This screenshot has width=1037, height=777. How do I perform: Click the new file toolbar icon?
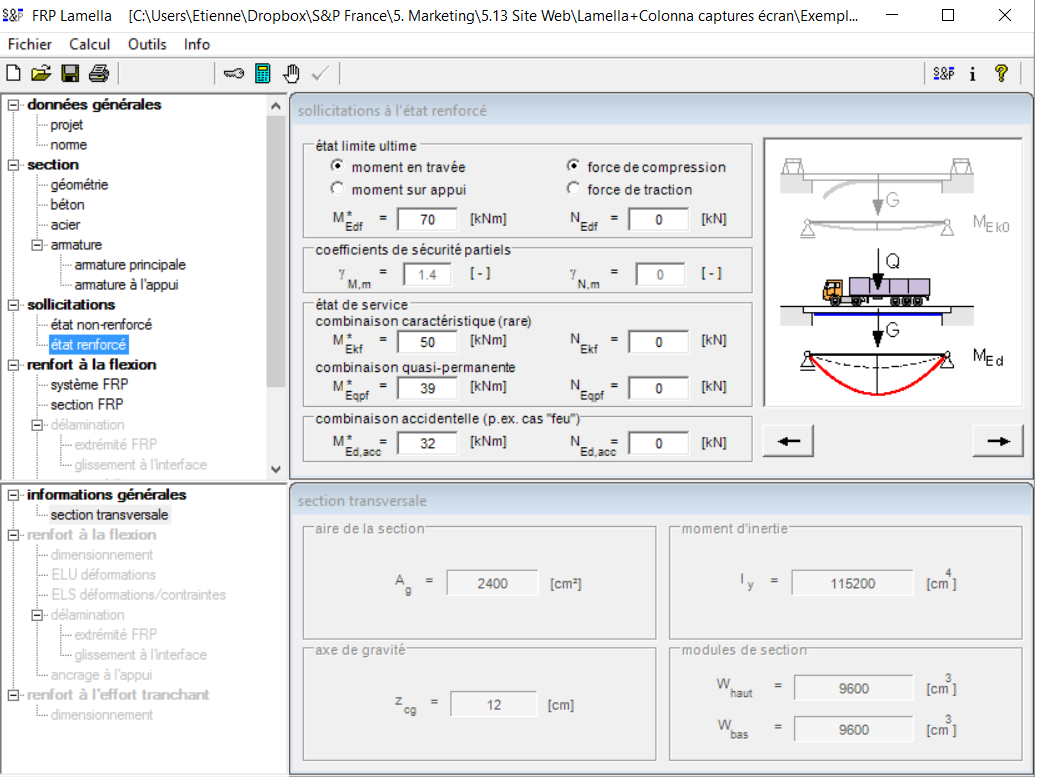(x=13, y=73)
